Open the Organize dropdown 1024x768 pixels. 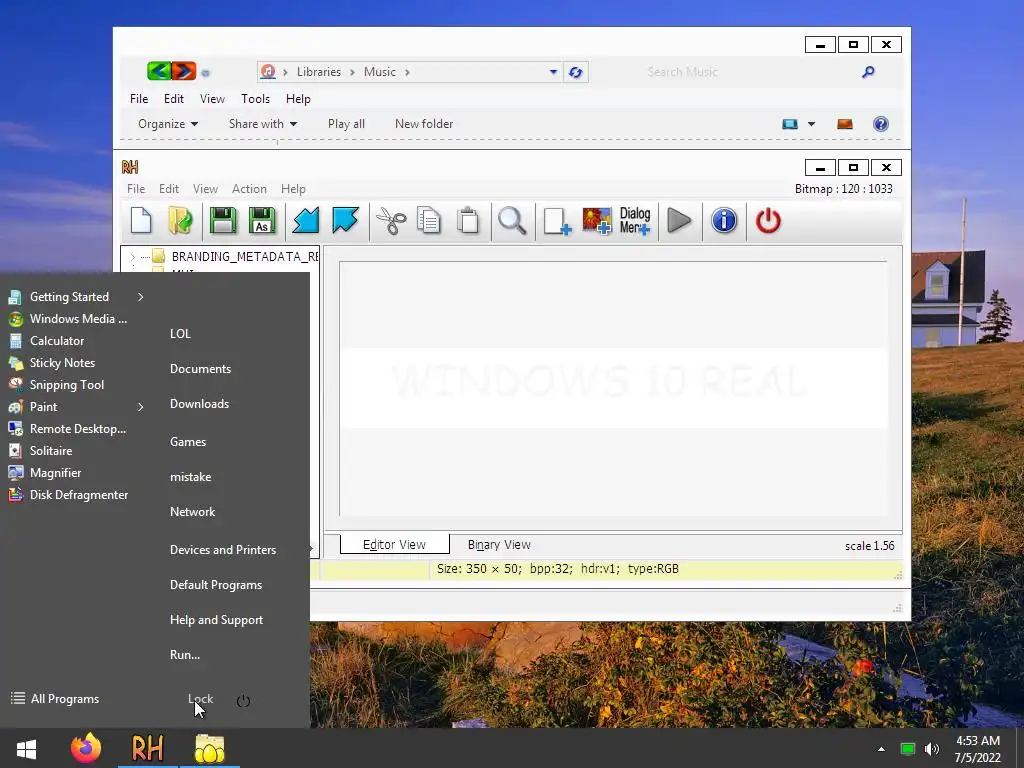click(x=168, y=124)
